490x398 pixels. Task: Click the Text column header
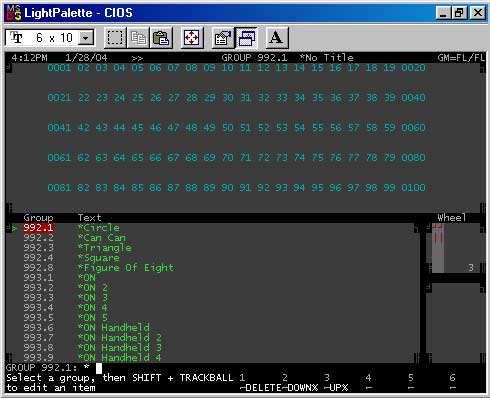pyautogui.click(x=89, y=218)
